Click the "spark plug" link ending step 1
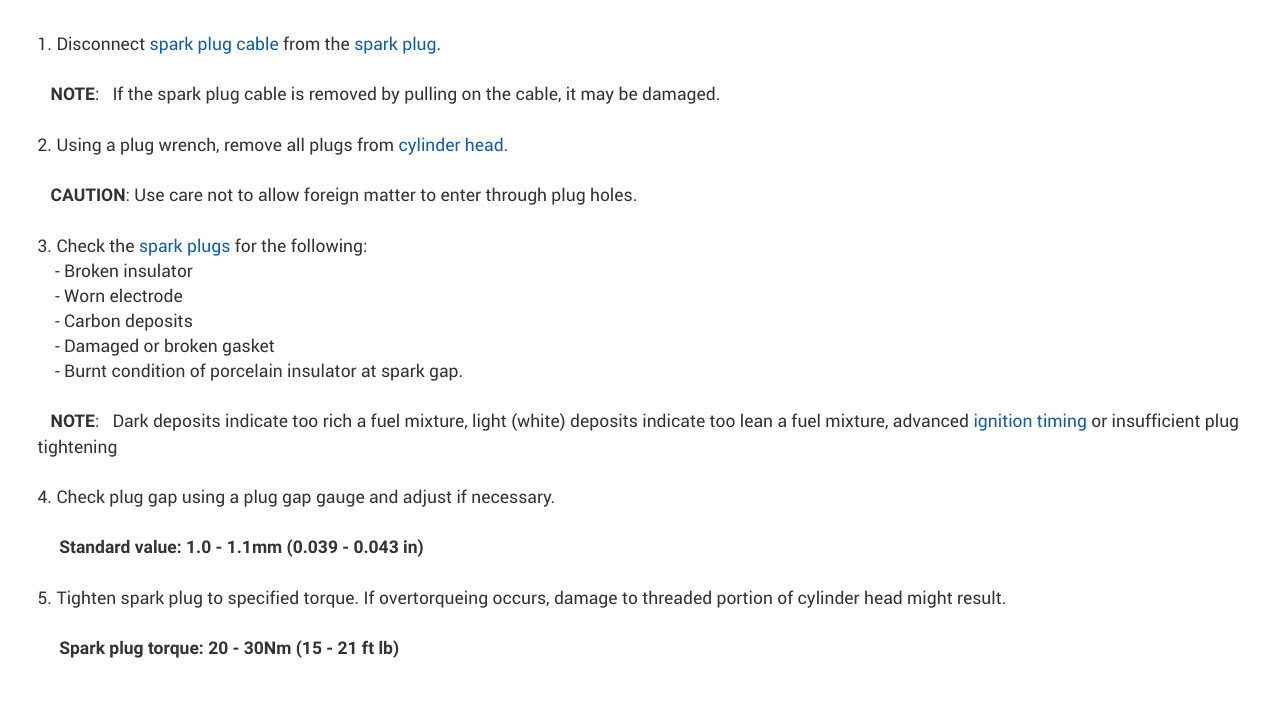This screenshot has width=1280, height=704. click(395, 44)
